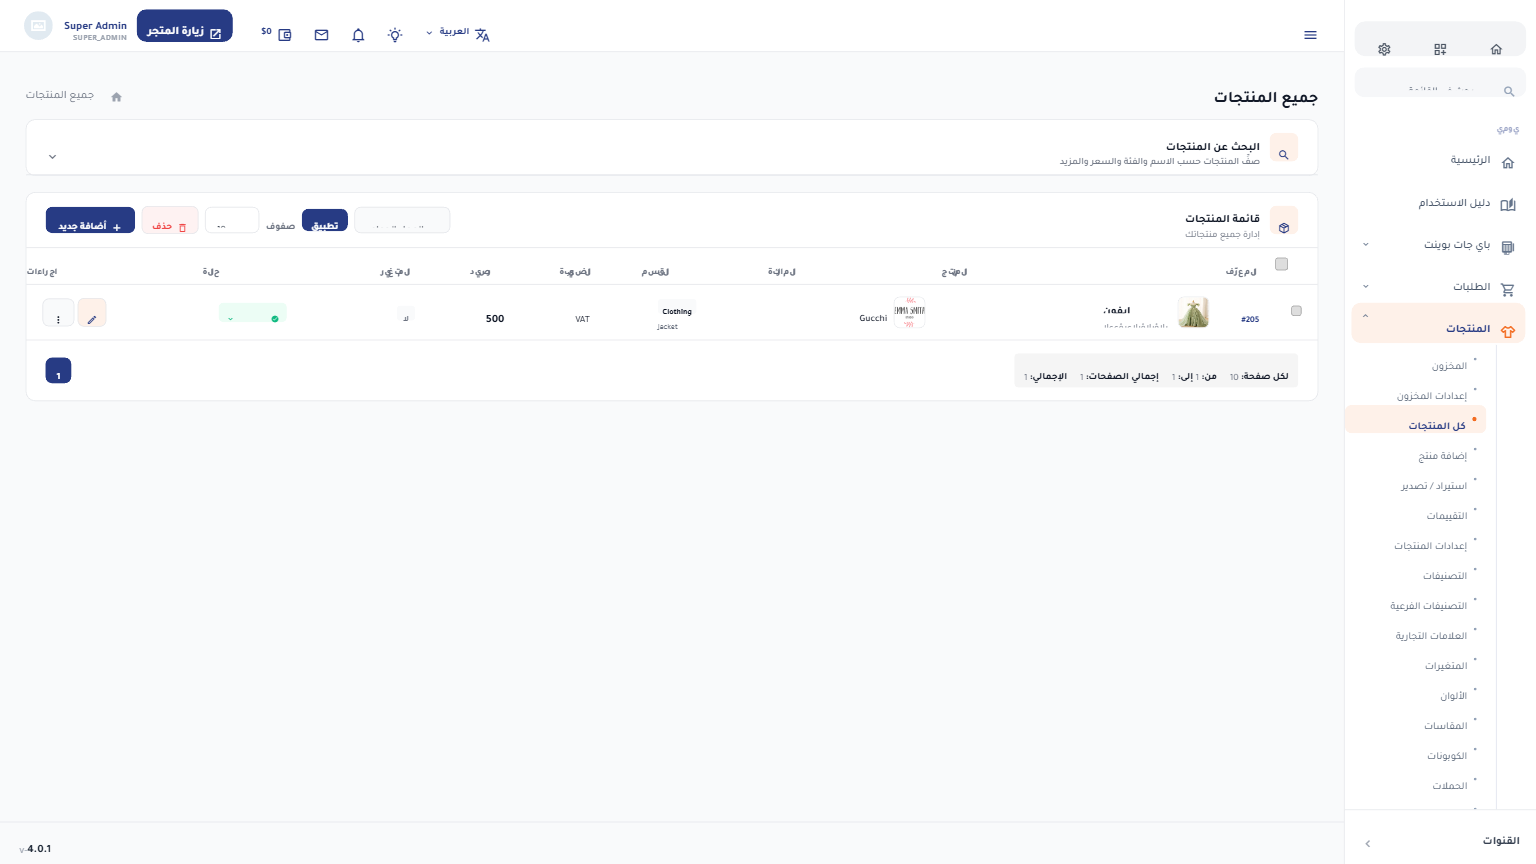Click pagination page 1 button
Image resolution: width=1536 pixels, height=864 pixels.
58,371
